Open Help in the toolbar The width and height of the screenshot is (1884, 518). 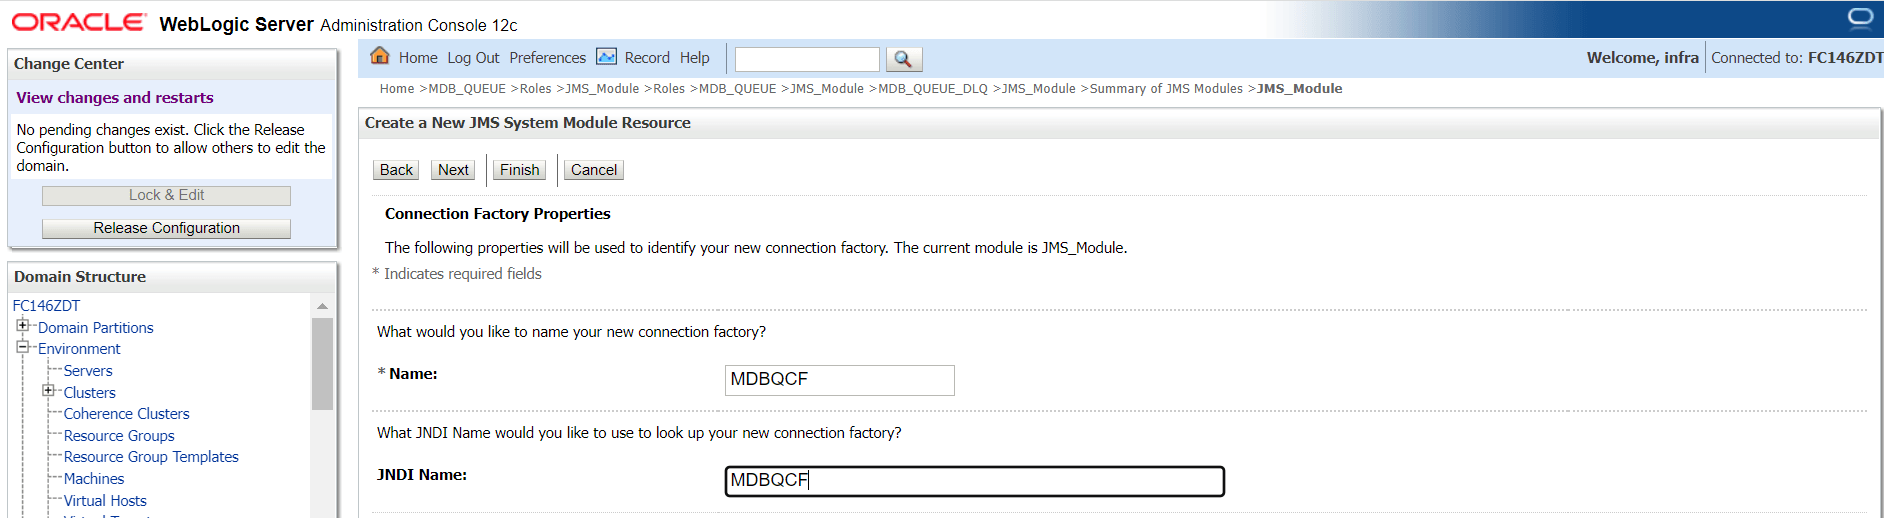(x=695, y=58)
